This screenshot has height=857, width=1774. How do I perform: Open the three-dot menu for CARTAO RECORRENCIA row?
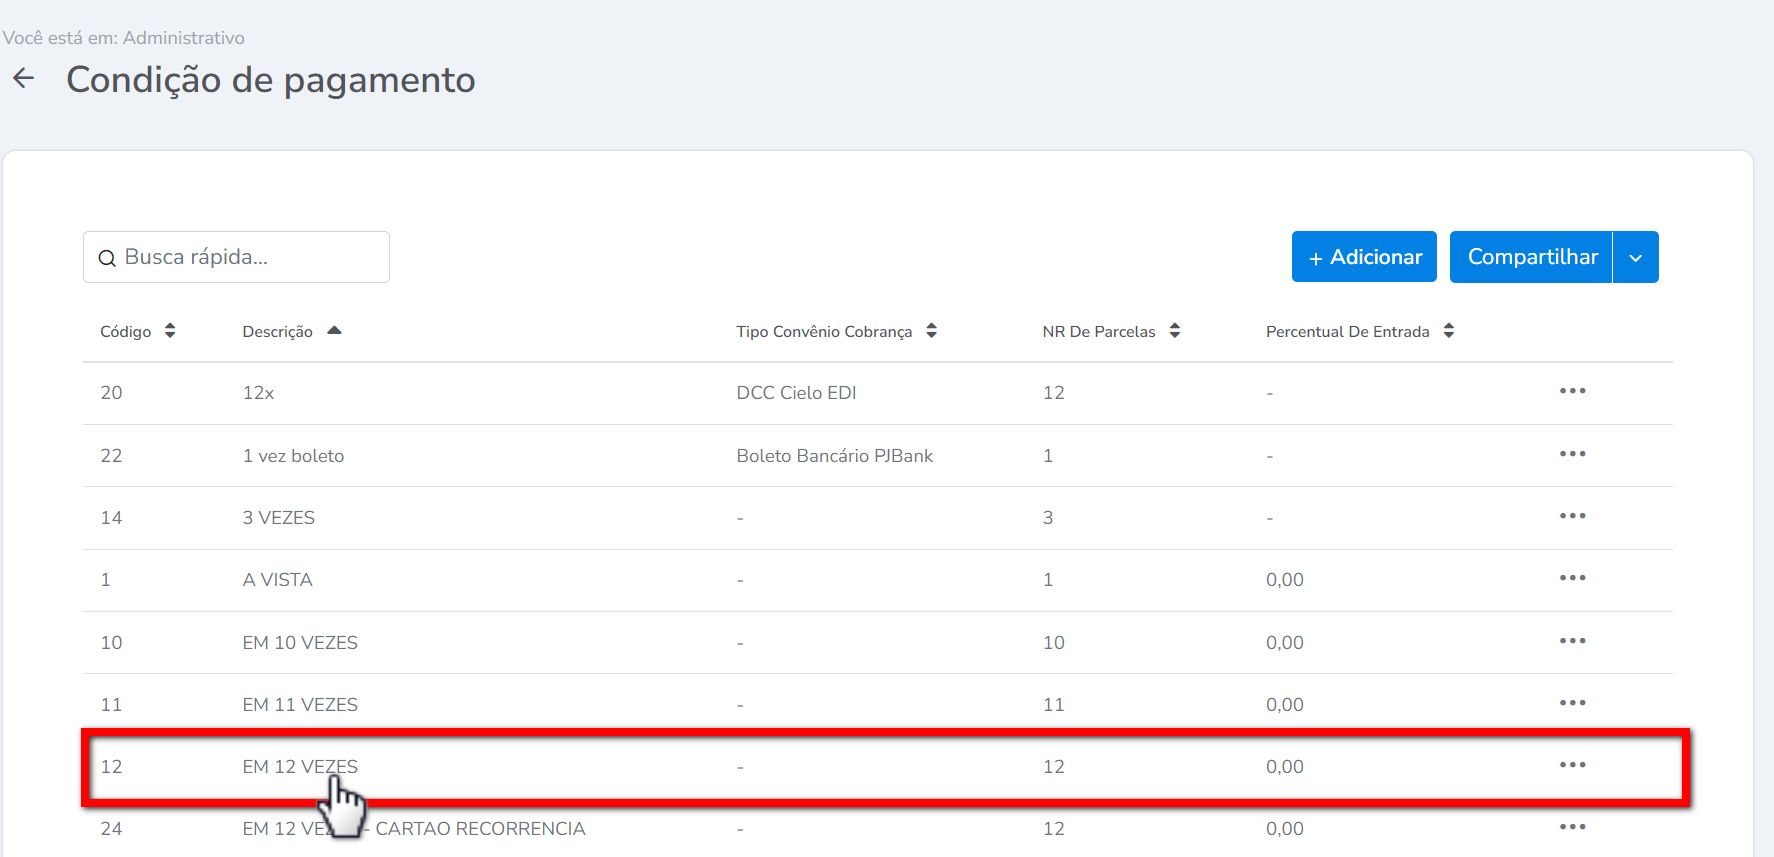tap(1572, 827)
